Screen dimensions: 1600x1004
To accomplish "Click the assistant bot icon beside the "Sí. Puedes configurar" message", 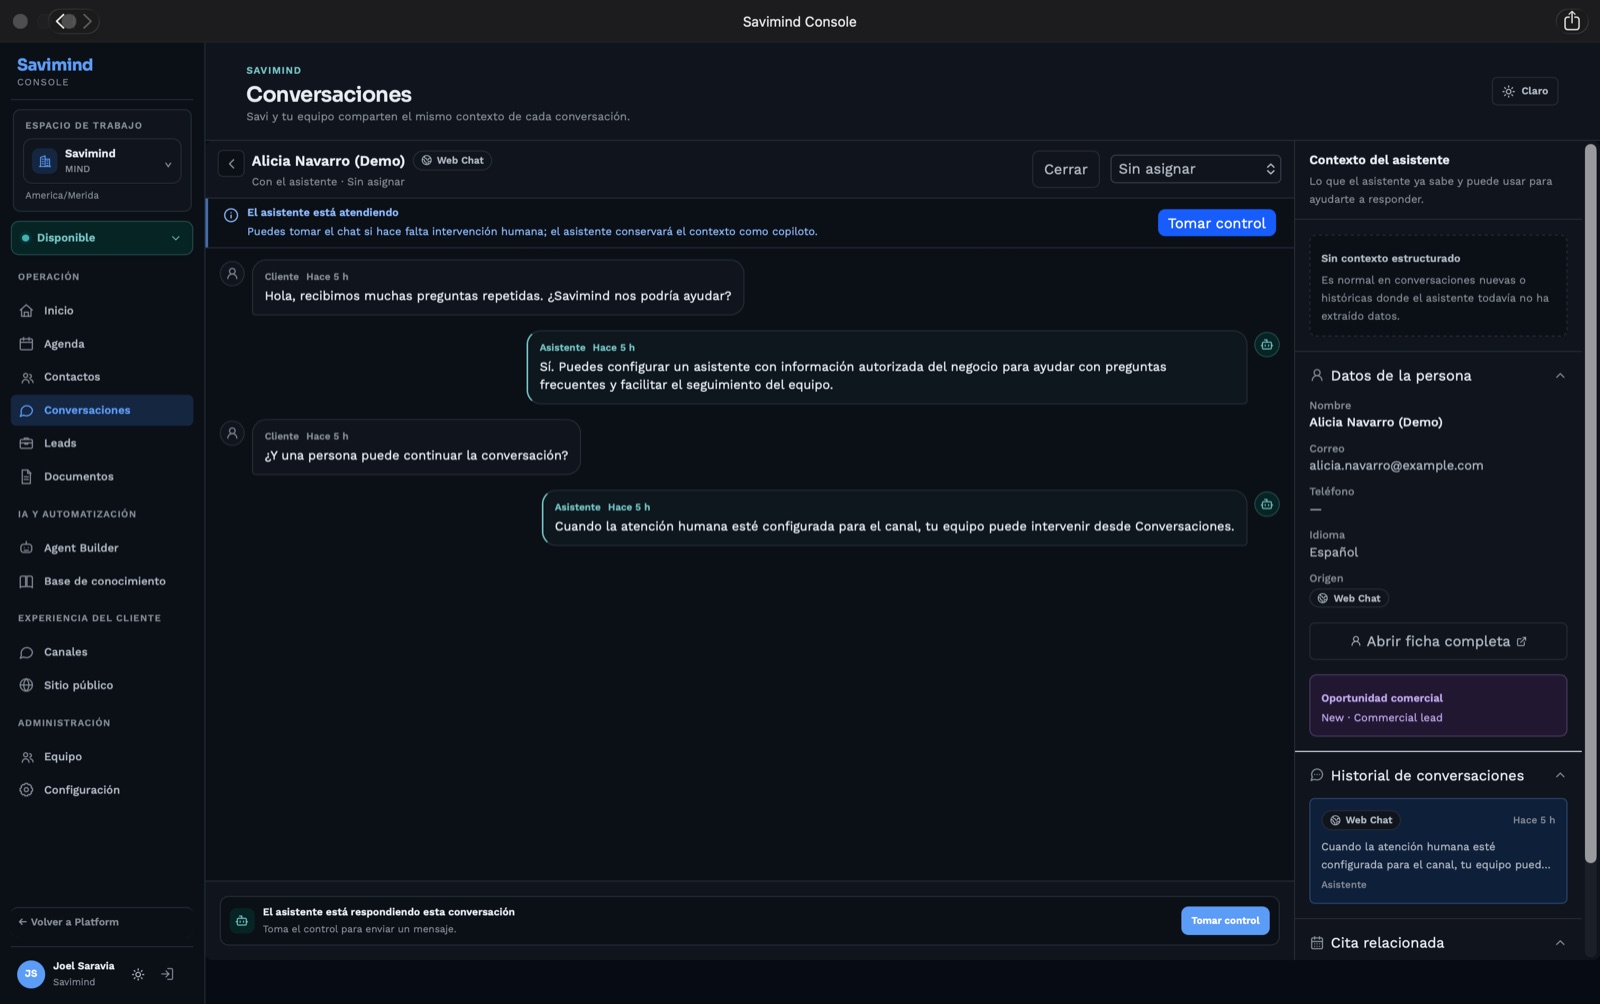I will [x=1267, y=345].
